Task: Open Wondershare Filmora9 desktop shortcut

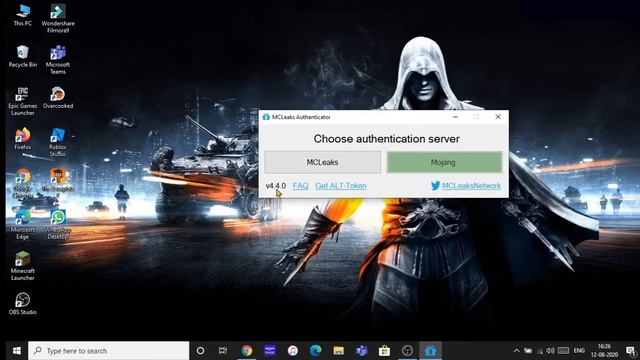Action: pyautogui.click(x=58, y=18)
